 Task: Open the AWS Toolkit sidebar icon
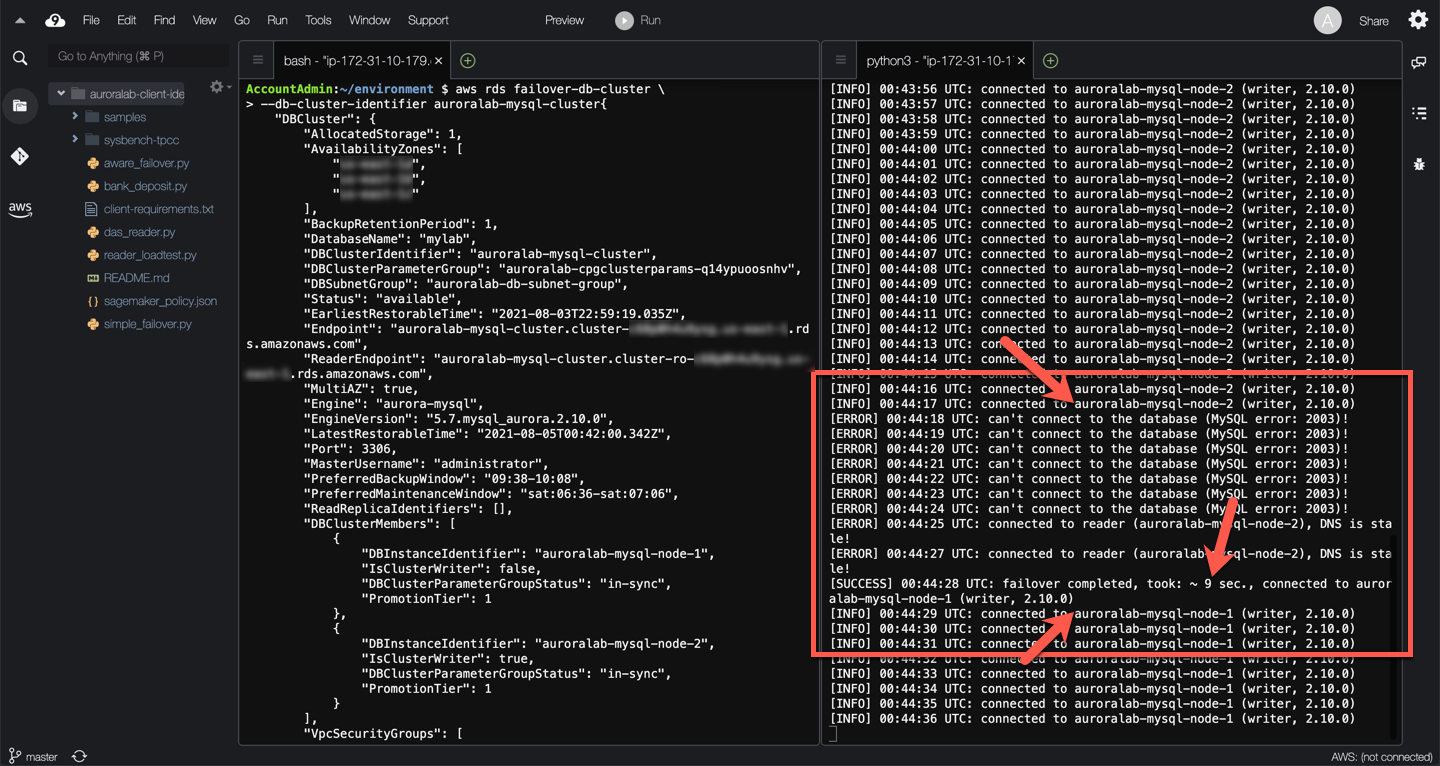click(x=20, y=209)
